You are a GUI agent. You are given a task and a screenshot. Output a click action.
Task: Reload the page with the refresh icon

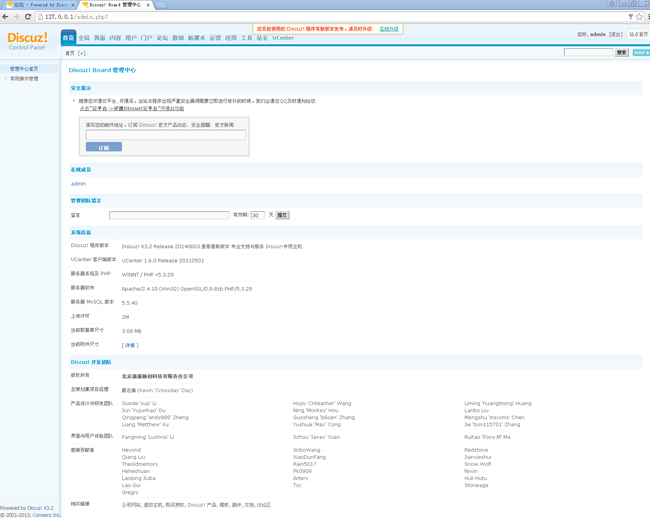pyautogui.click(x=28, y=17)
